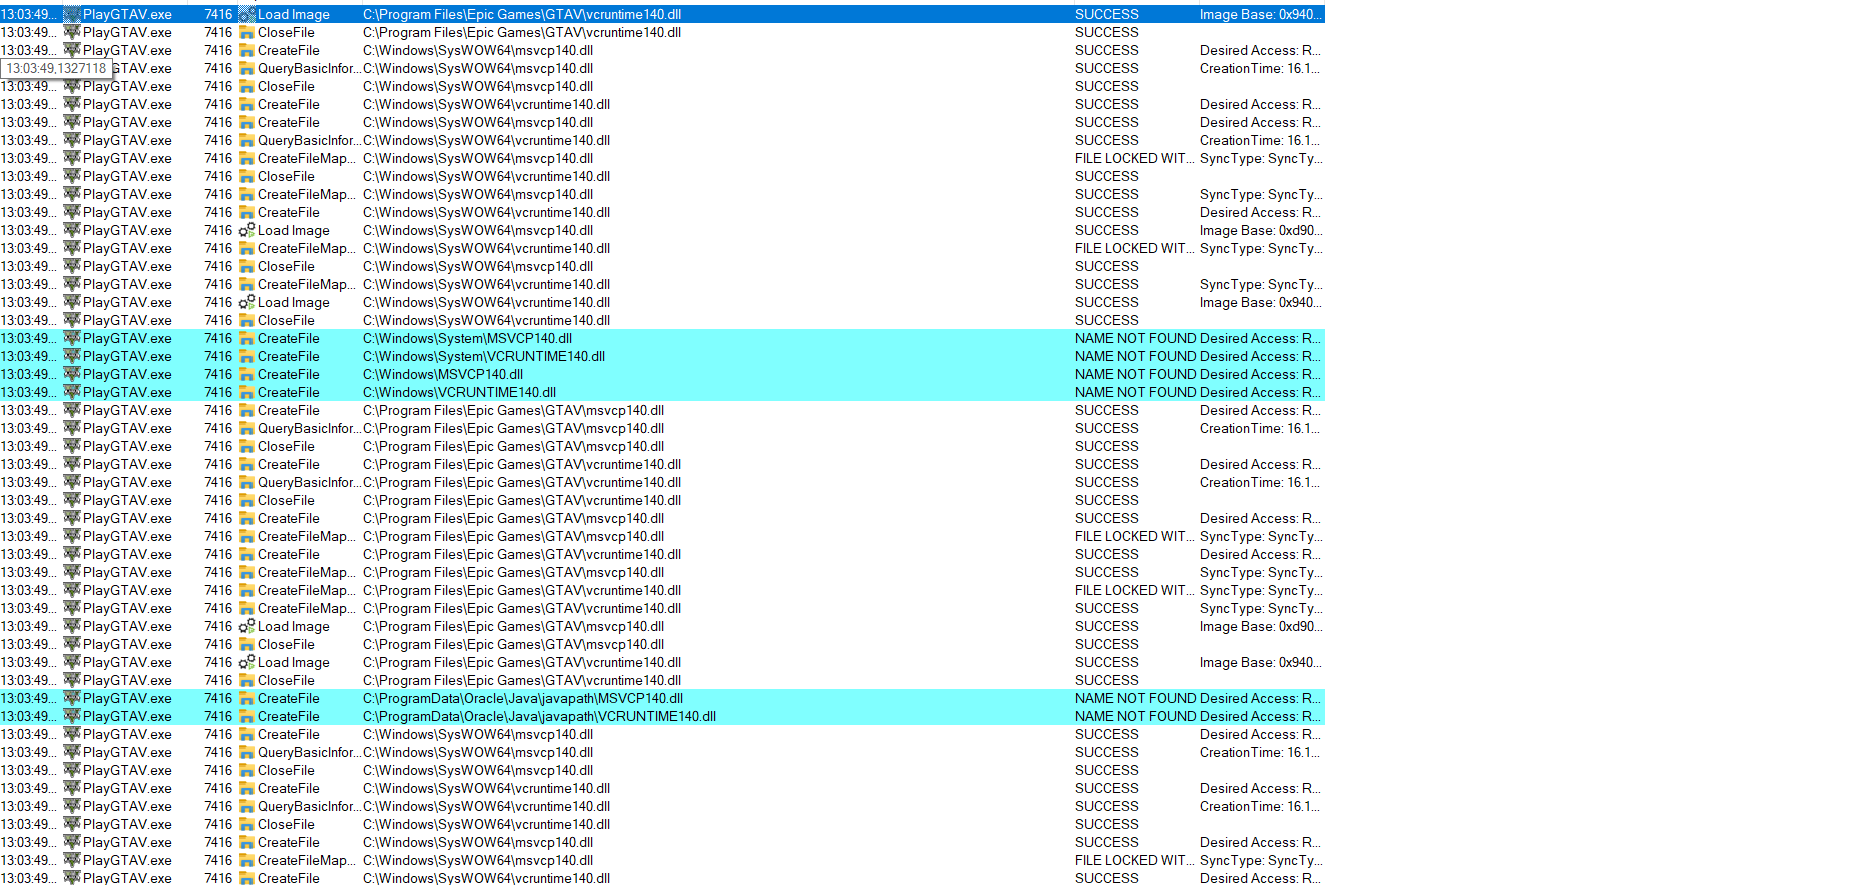The height and width of the screenshot is (885, 1862).
Task: Click CreateFileMap icon in SUCCESS row for GTAV\vcruntime140.dll
Action: click(x=247, y=609)
